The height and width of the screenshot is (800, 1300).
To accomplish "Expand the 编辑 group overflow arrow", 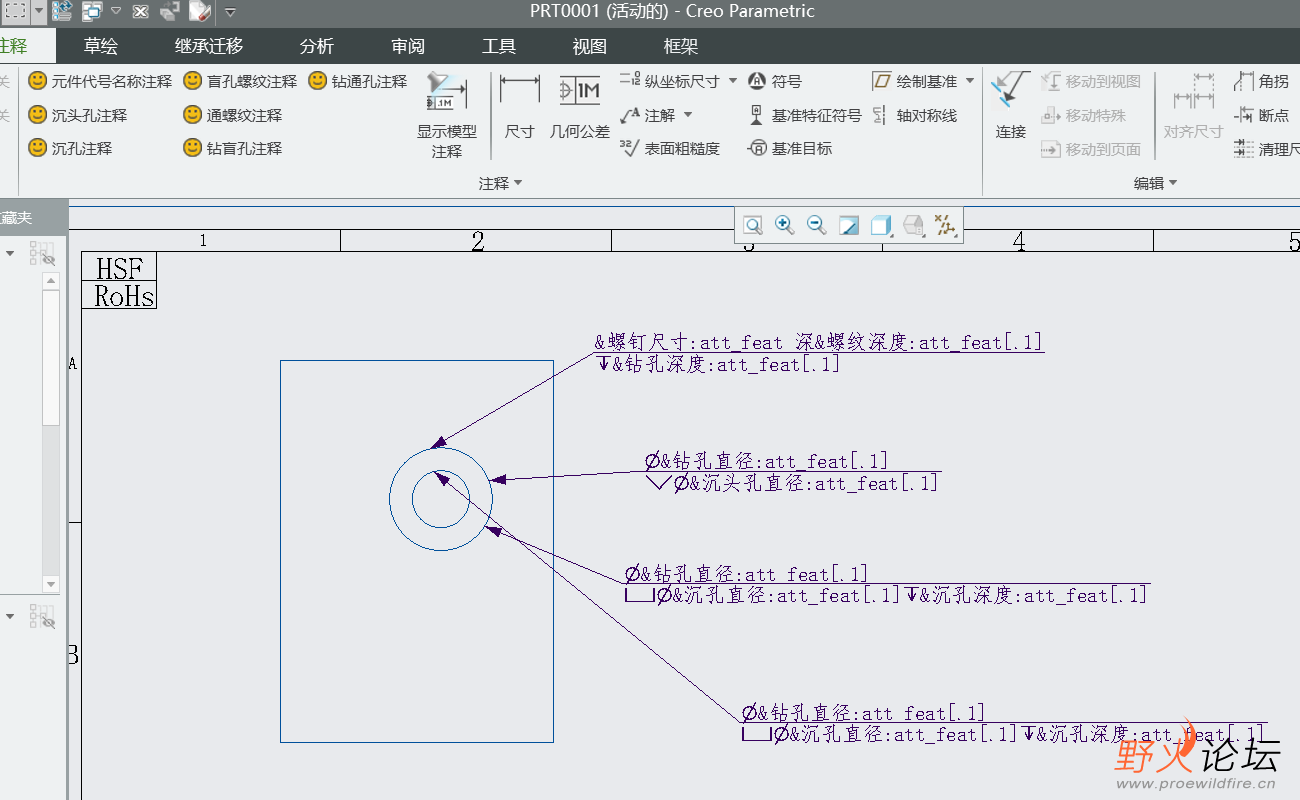I will (1173, 184).
